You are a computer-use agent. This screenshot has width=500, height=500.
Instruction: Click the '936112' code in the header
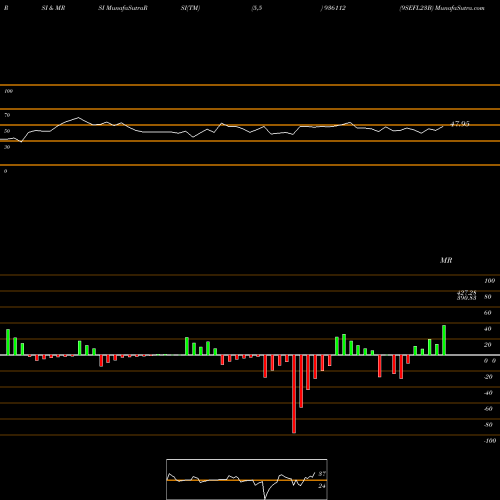(334, 8)
